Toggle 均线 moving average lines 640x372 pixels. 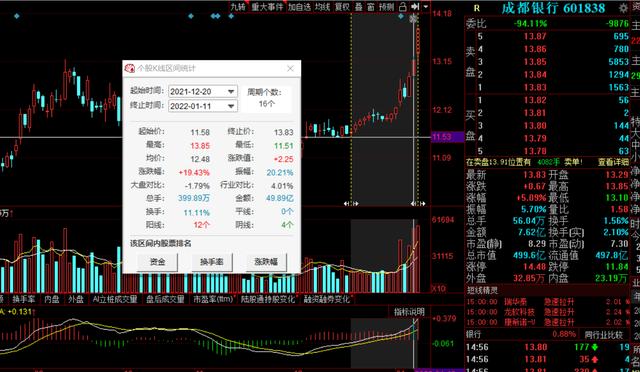tap(322, 7)
